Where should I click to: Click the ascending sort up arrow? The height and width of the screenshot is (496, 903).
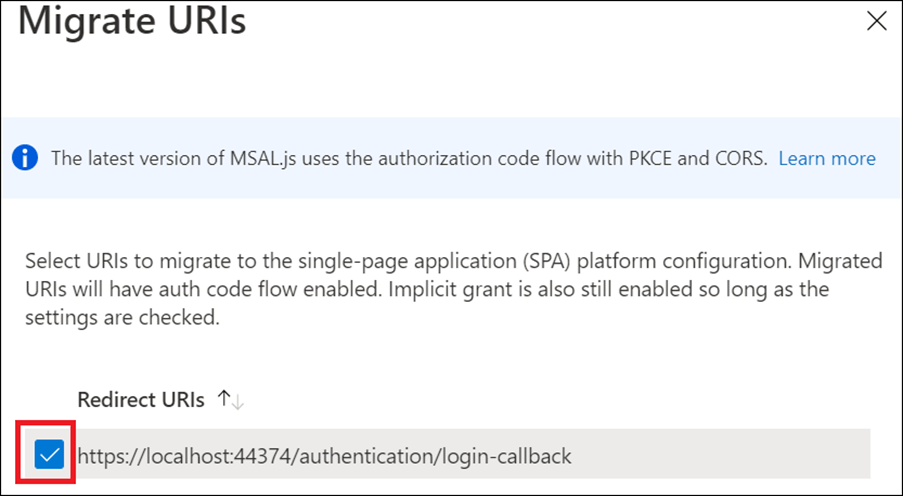coord(225,400)
